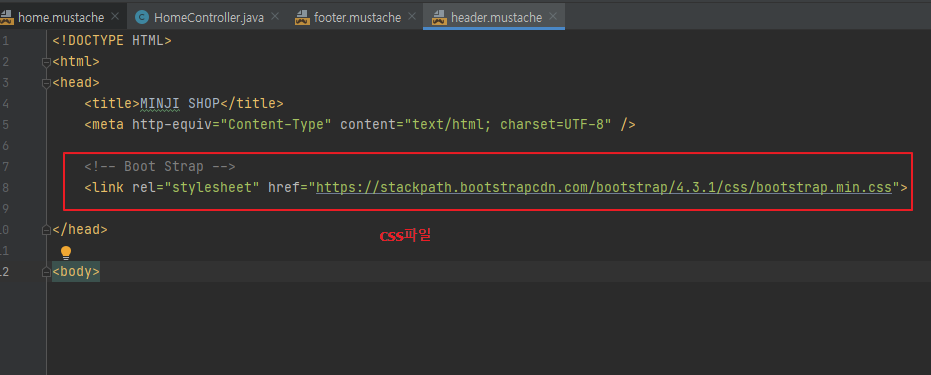Click the rel="stylesheet" attribute
The width and height of the screenshot is (931, 375).
click(196, 188)
